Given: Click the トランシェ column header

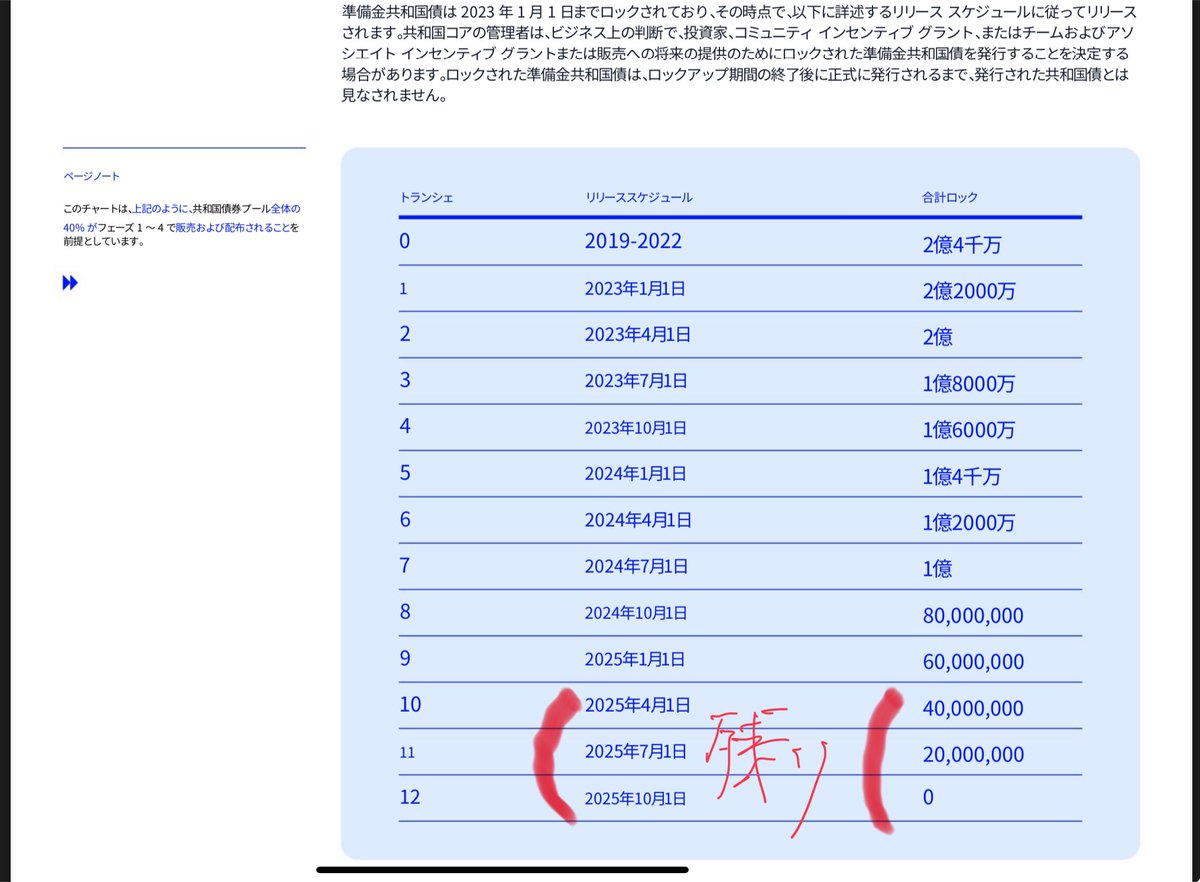Looking at the screenshot, I should coord(426,198).
